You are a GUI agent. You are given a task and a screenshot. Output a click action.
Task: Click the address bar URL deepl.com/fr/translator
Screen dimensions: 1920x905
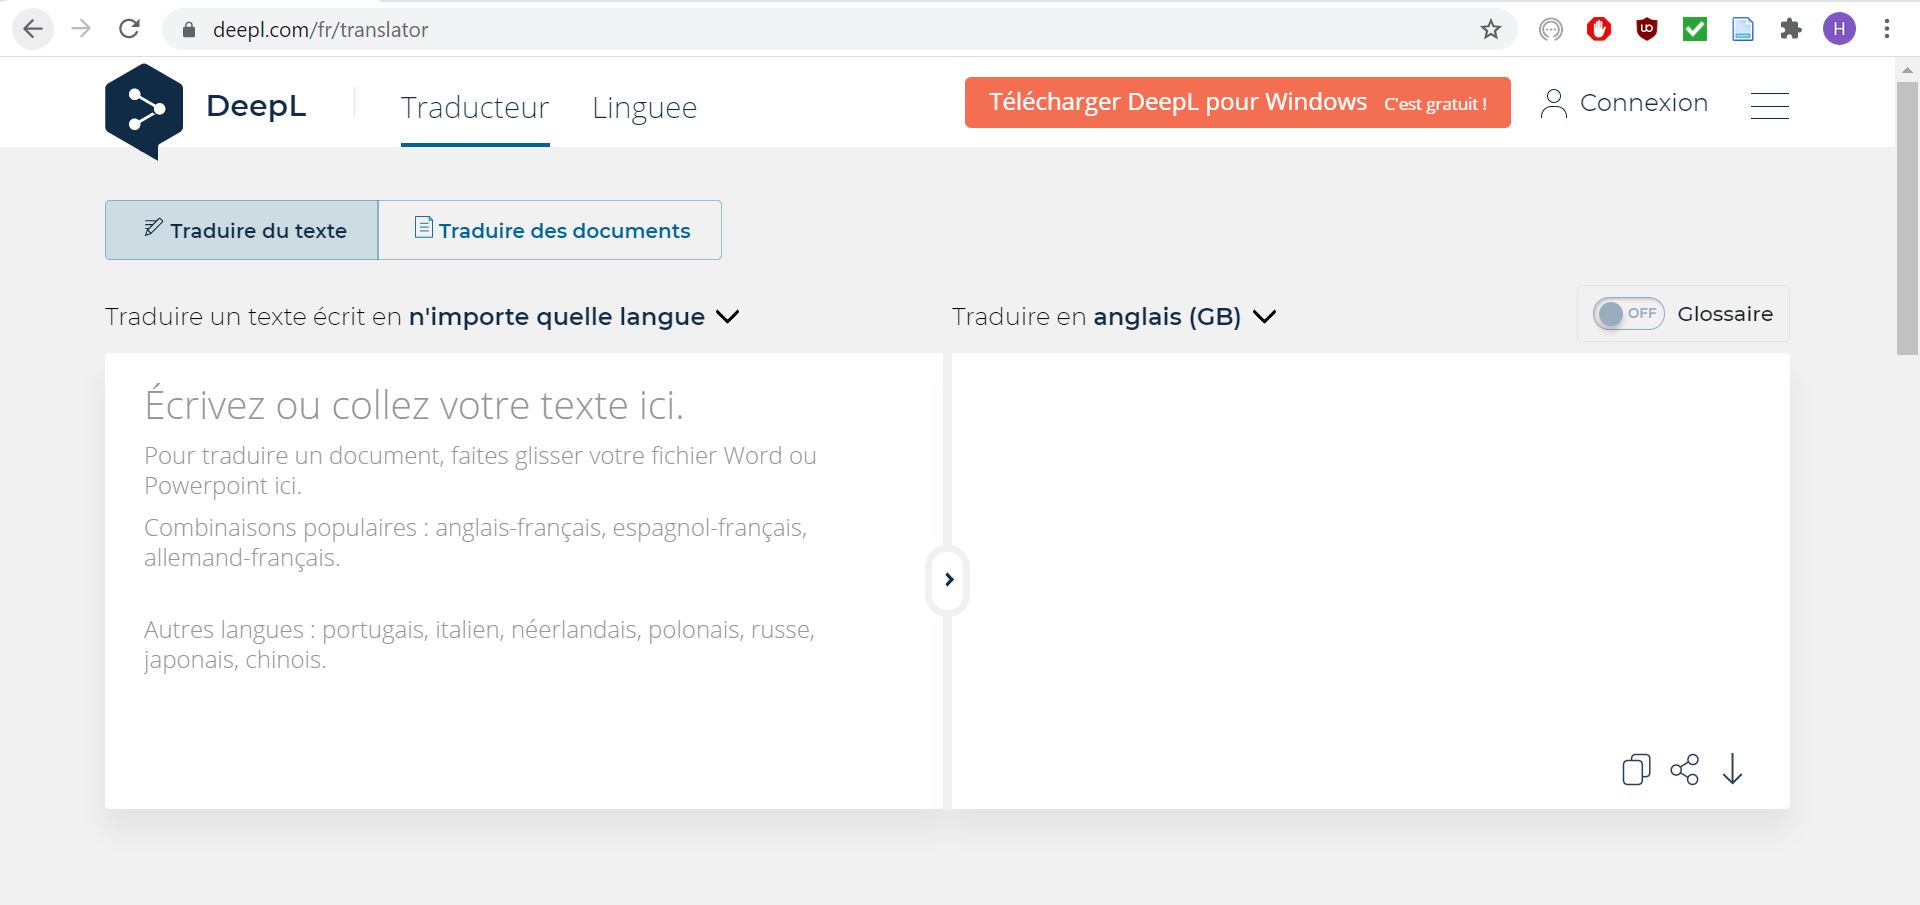[320, 30]
